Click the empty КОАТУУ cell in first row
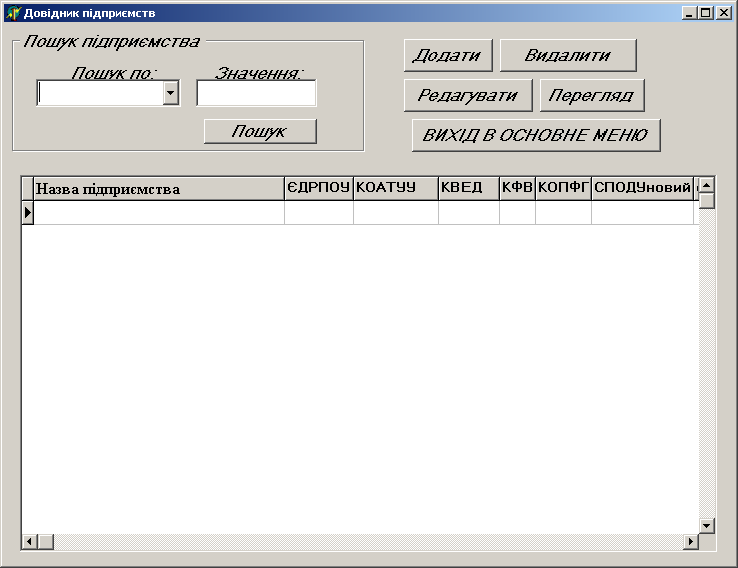The height and width of the screenshot is (568, 738). point(396,213)
